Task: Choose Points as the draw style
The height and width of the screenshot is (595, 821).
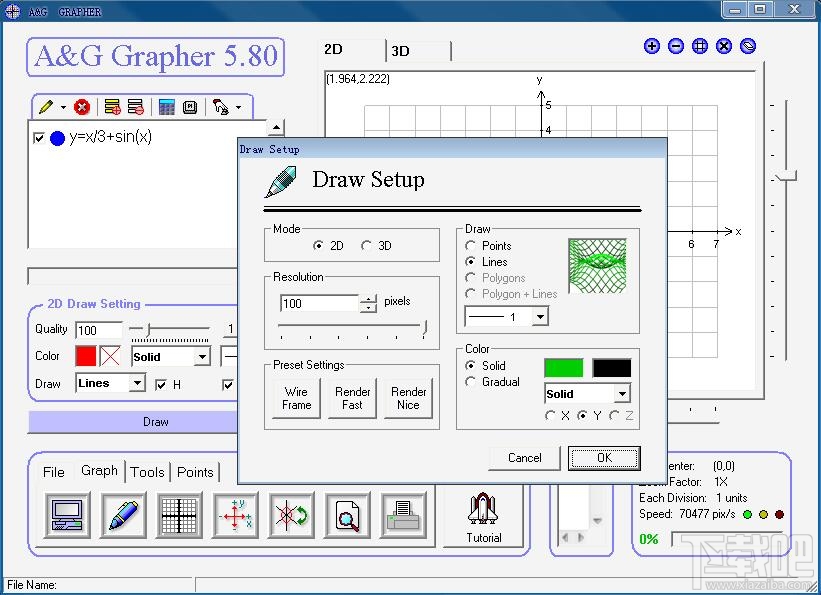Action: tap(470, 245)
